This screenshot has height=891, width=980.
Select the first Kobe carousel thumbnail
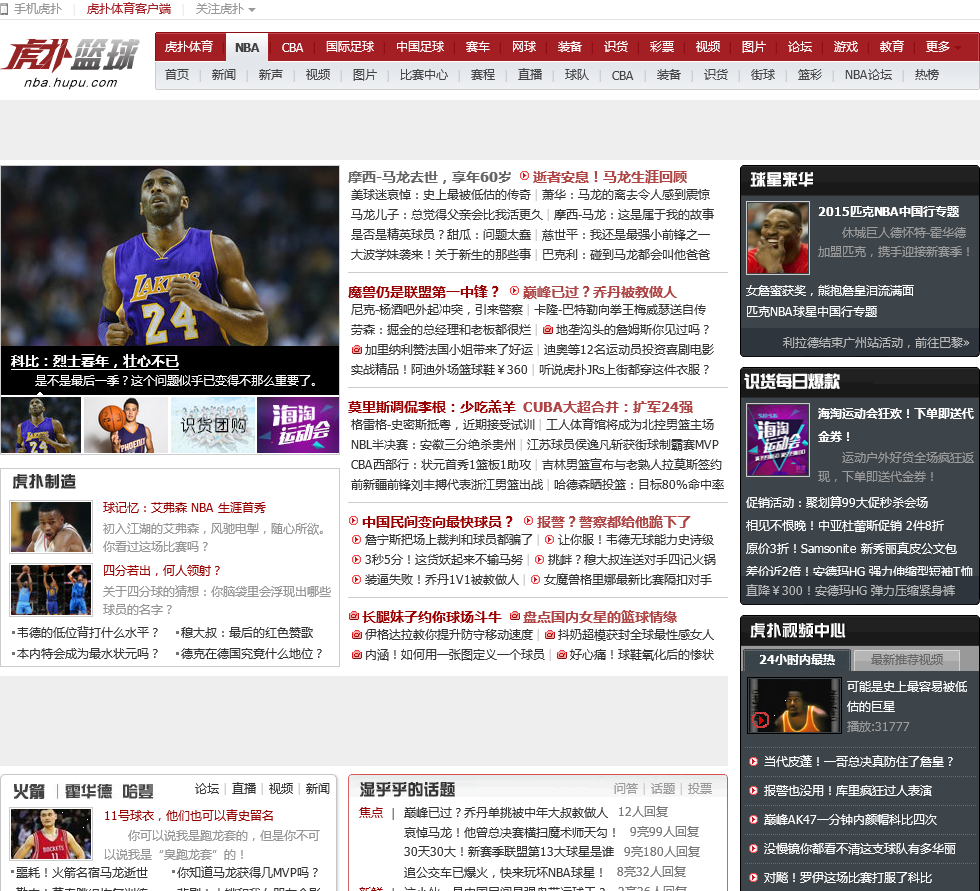point(41,425)
